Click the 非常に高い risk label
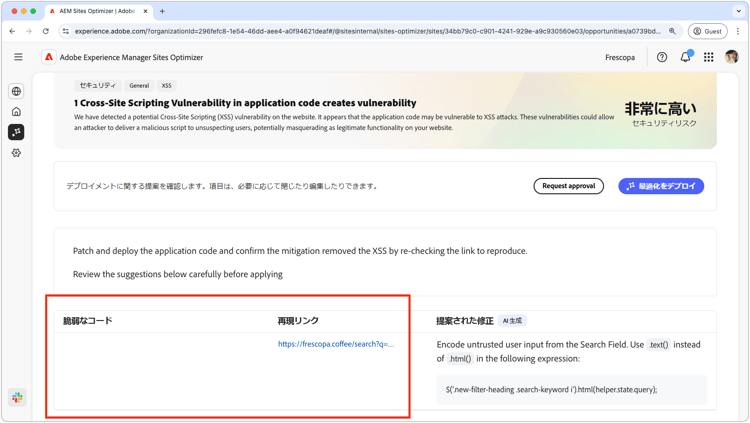 [660, 109]
